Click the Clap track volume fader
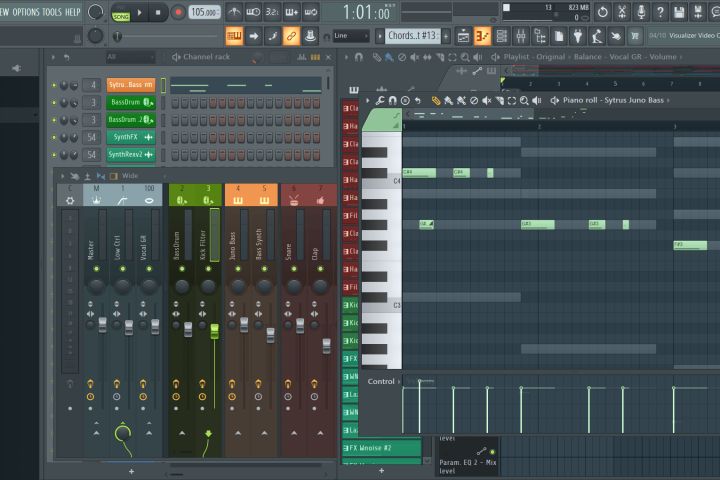This screenshot has height=480, width=720. (326, 345)
